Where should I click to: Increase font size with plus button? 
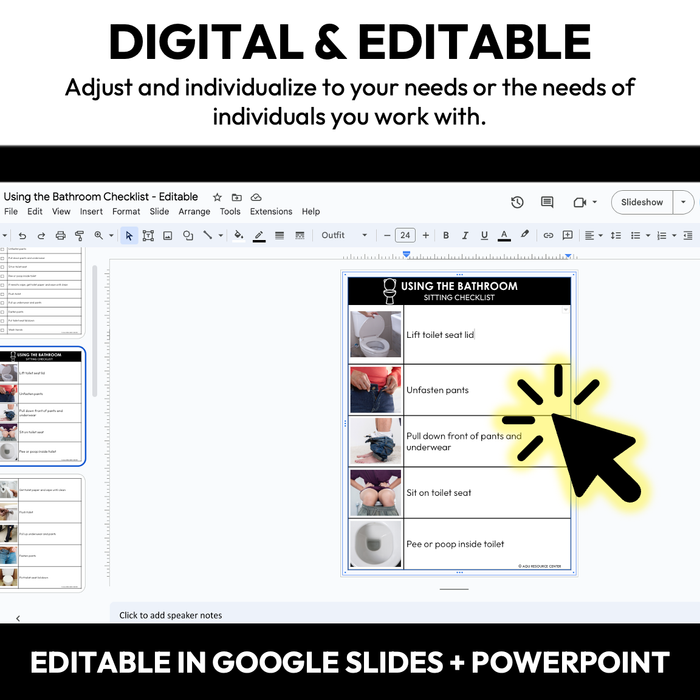pos(426,236)
